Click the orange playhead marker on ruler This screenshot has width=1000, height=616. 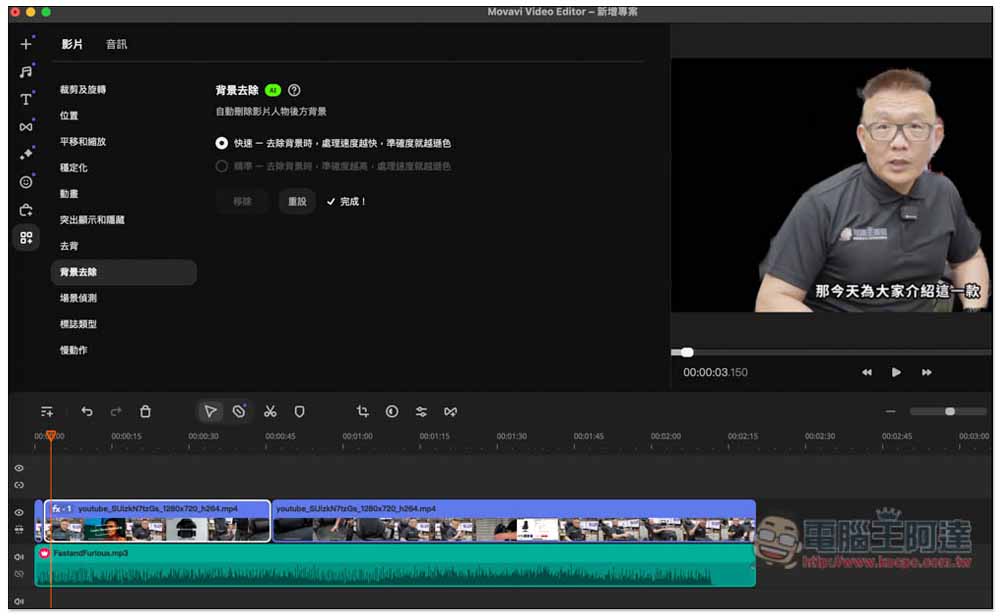[51, 436]
